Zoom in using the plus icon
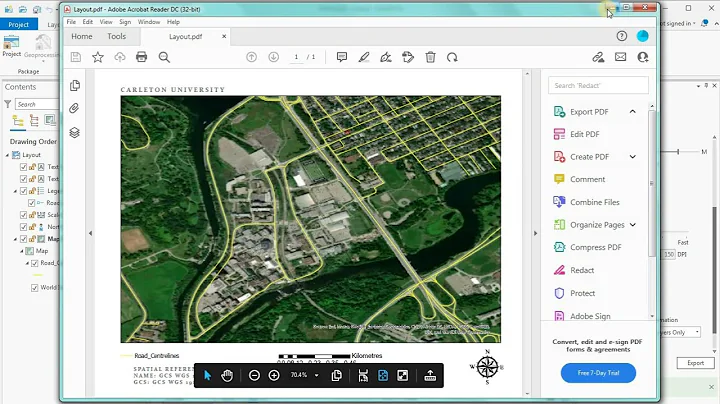 point(274,376)
